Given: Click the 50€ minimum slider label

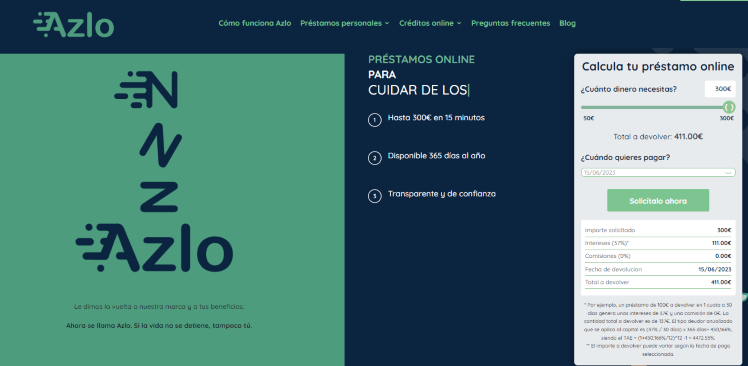Looking at the screenshot, I should click(589, 118).
